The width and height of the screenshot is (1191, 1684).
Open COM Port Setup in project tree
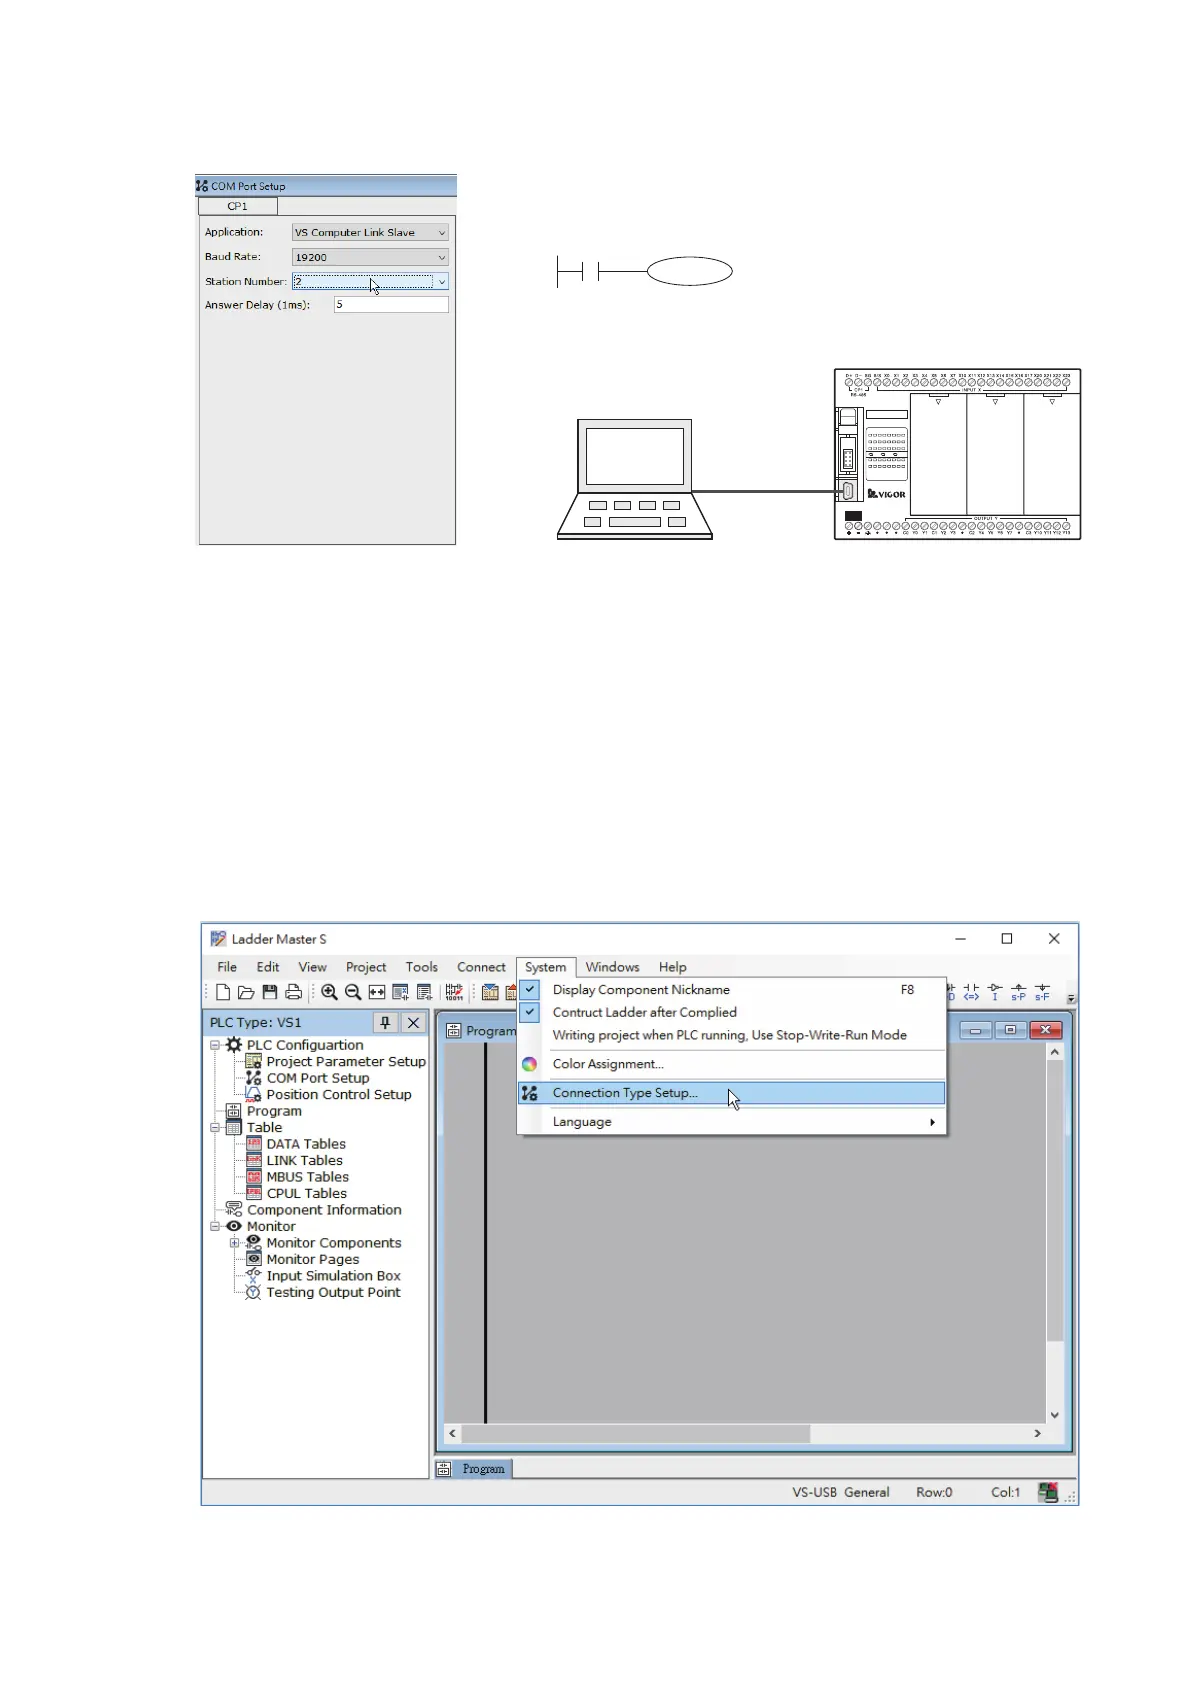click(317, 1078)
